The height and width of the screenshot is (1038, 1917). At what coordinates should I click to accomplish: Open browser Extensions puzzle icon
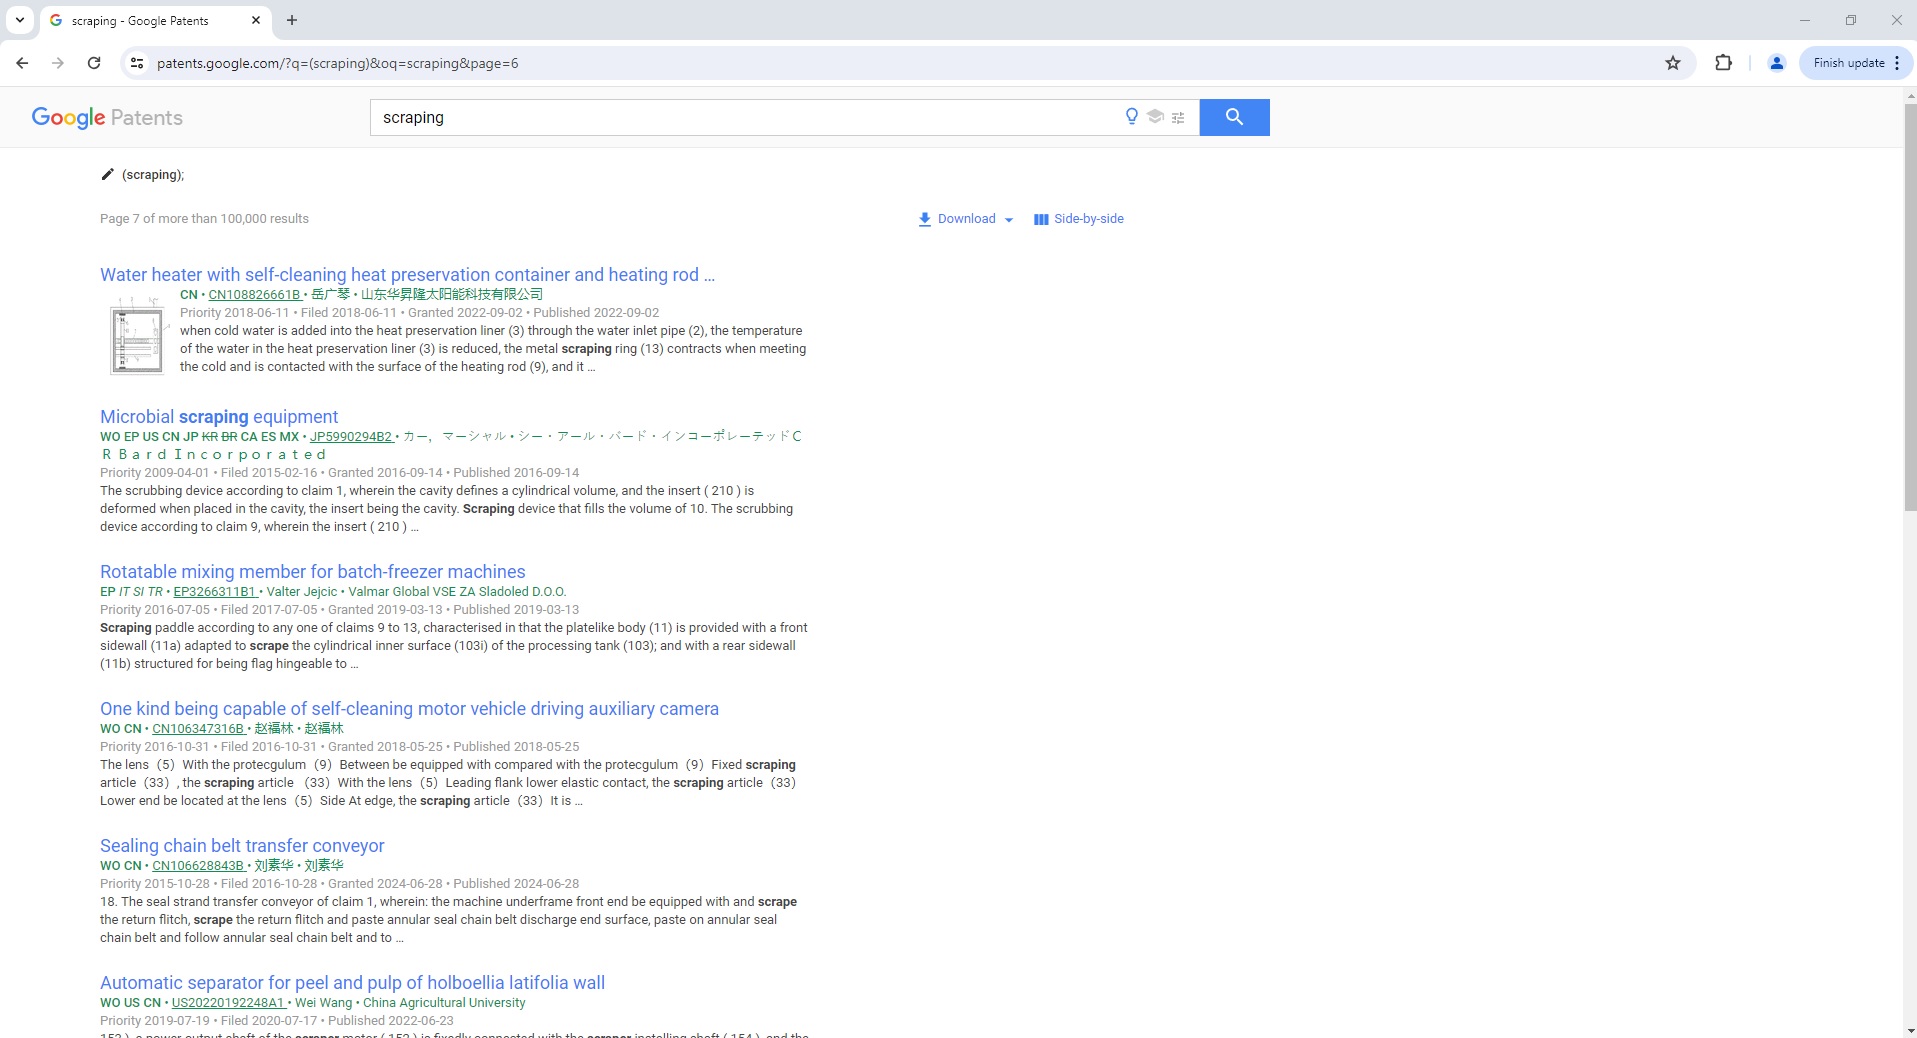point(1724,63)
